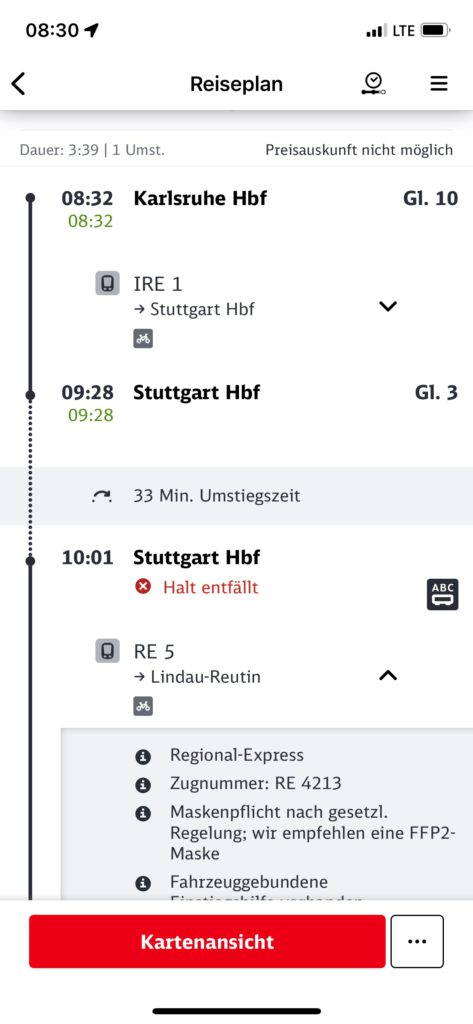Select Karlsruhe Hbf departure stop
This screenshot has width=473, height=1024.
tap(200, 199)
